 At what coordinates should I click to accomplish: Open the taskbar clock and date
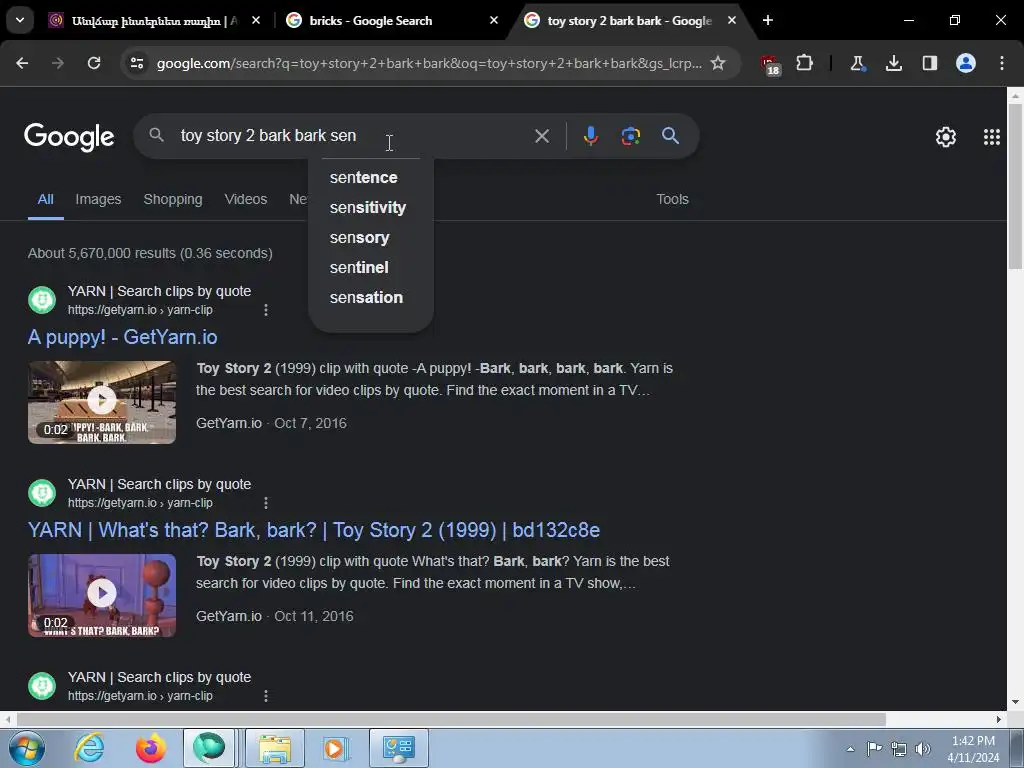973,749
